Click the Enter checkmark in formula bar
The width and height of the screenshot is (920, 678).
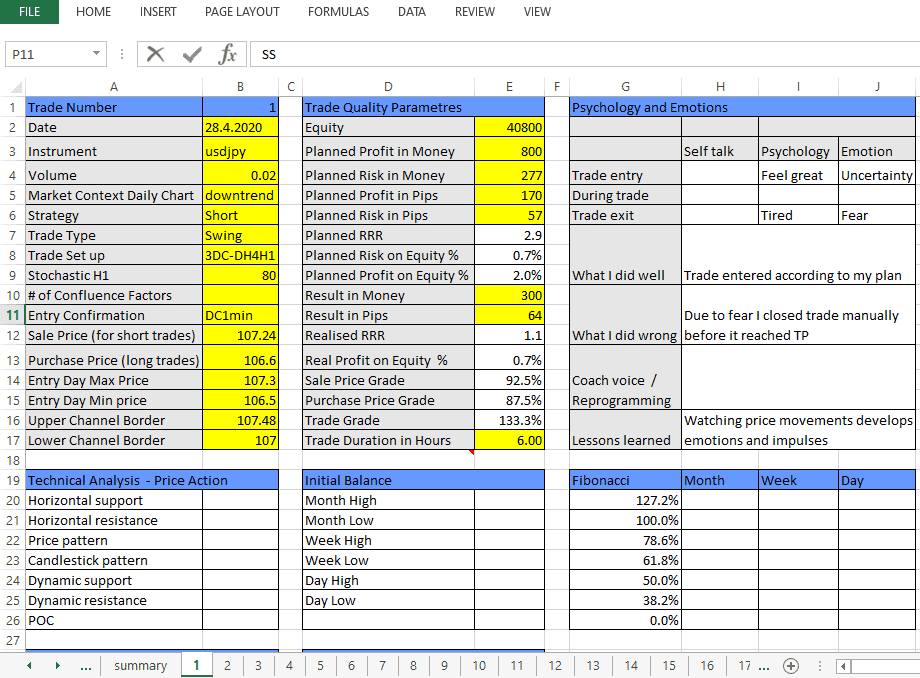coord(191,54)
